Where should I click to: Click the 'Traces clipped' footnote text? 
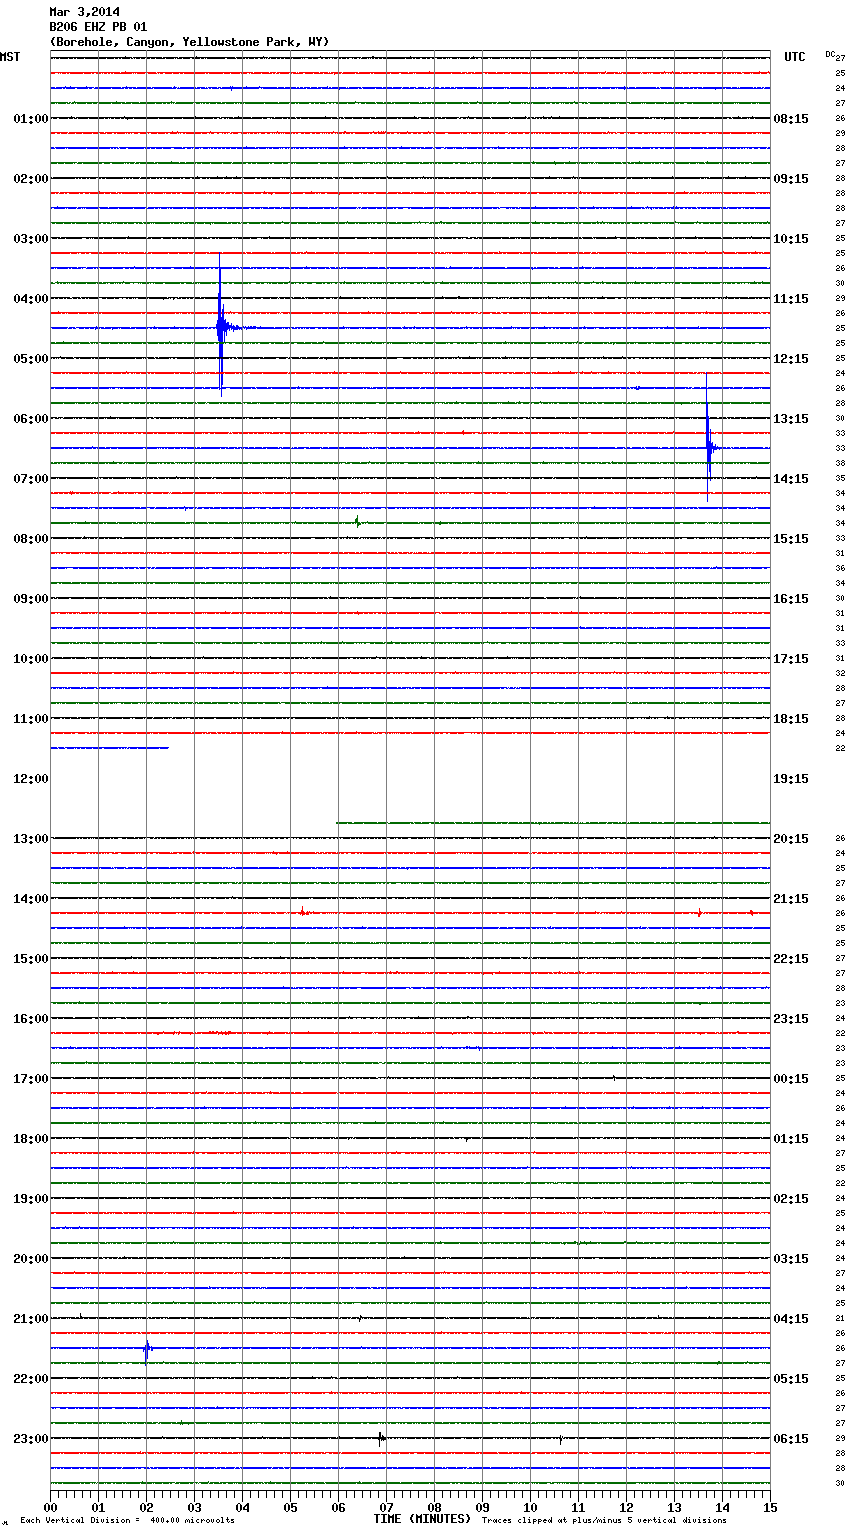pyautogui.click(x=604, y=1521)
